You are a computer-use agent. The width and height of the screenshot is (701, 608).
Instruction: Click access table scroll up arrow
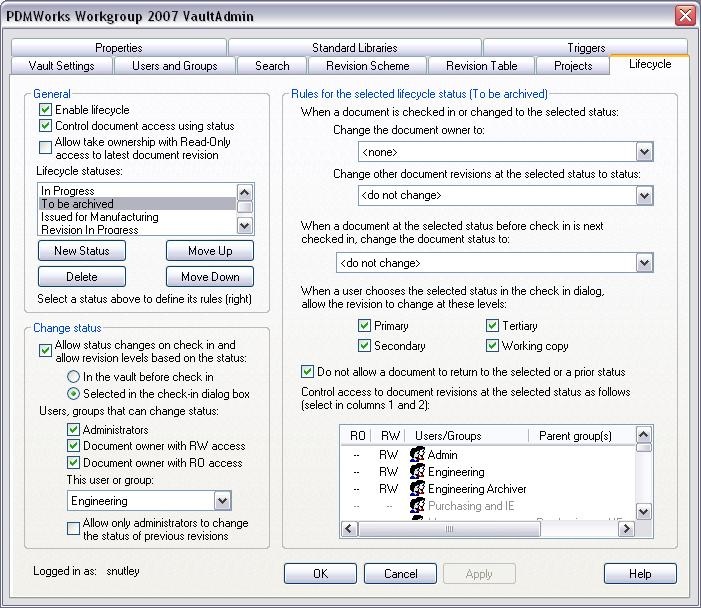coord(643,434)
